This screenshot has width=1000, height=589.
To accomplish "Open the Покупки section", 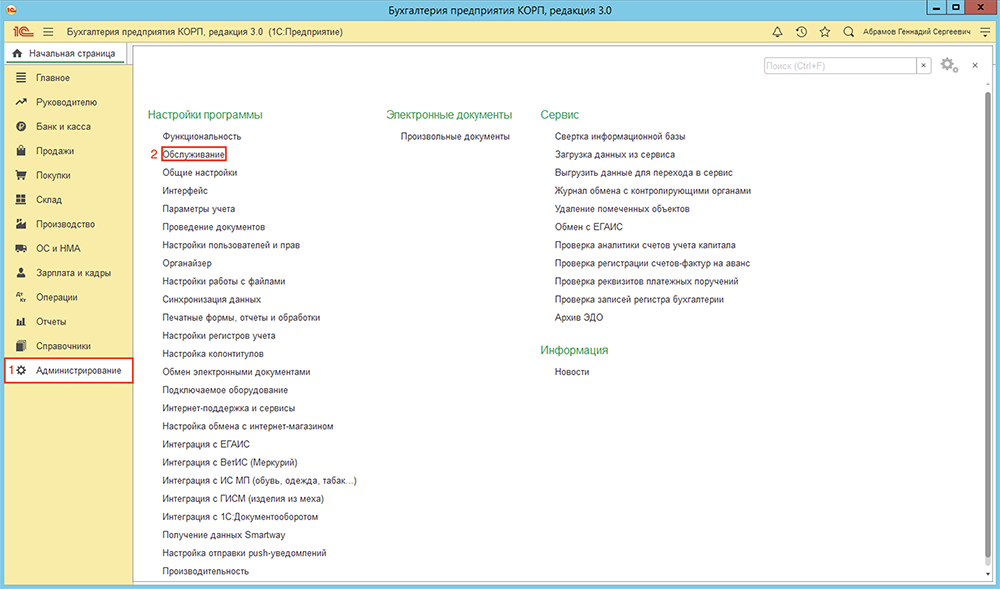I will (x=68, y=175).
